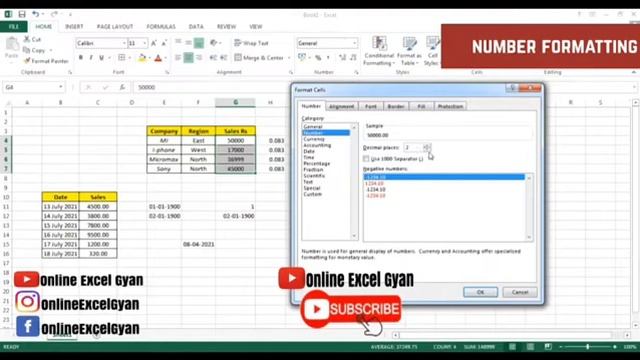Screen dimensions: 640x360
Task: Open the FILE tab
Action: click(x=14, y=27)
